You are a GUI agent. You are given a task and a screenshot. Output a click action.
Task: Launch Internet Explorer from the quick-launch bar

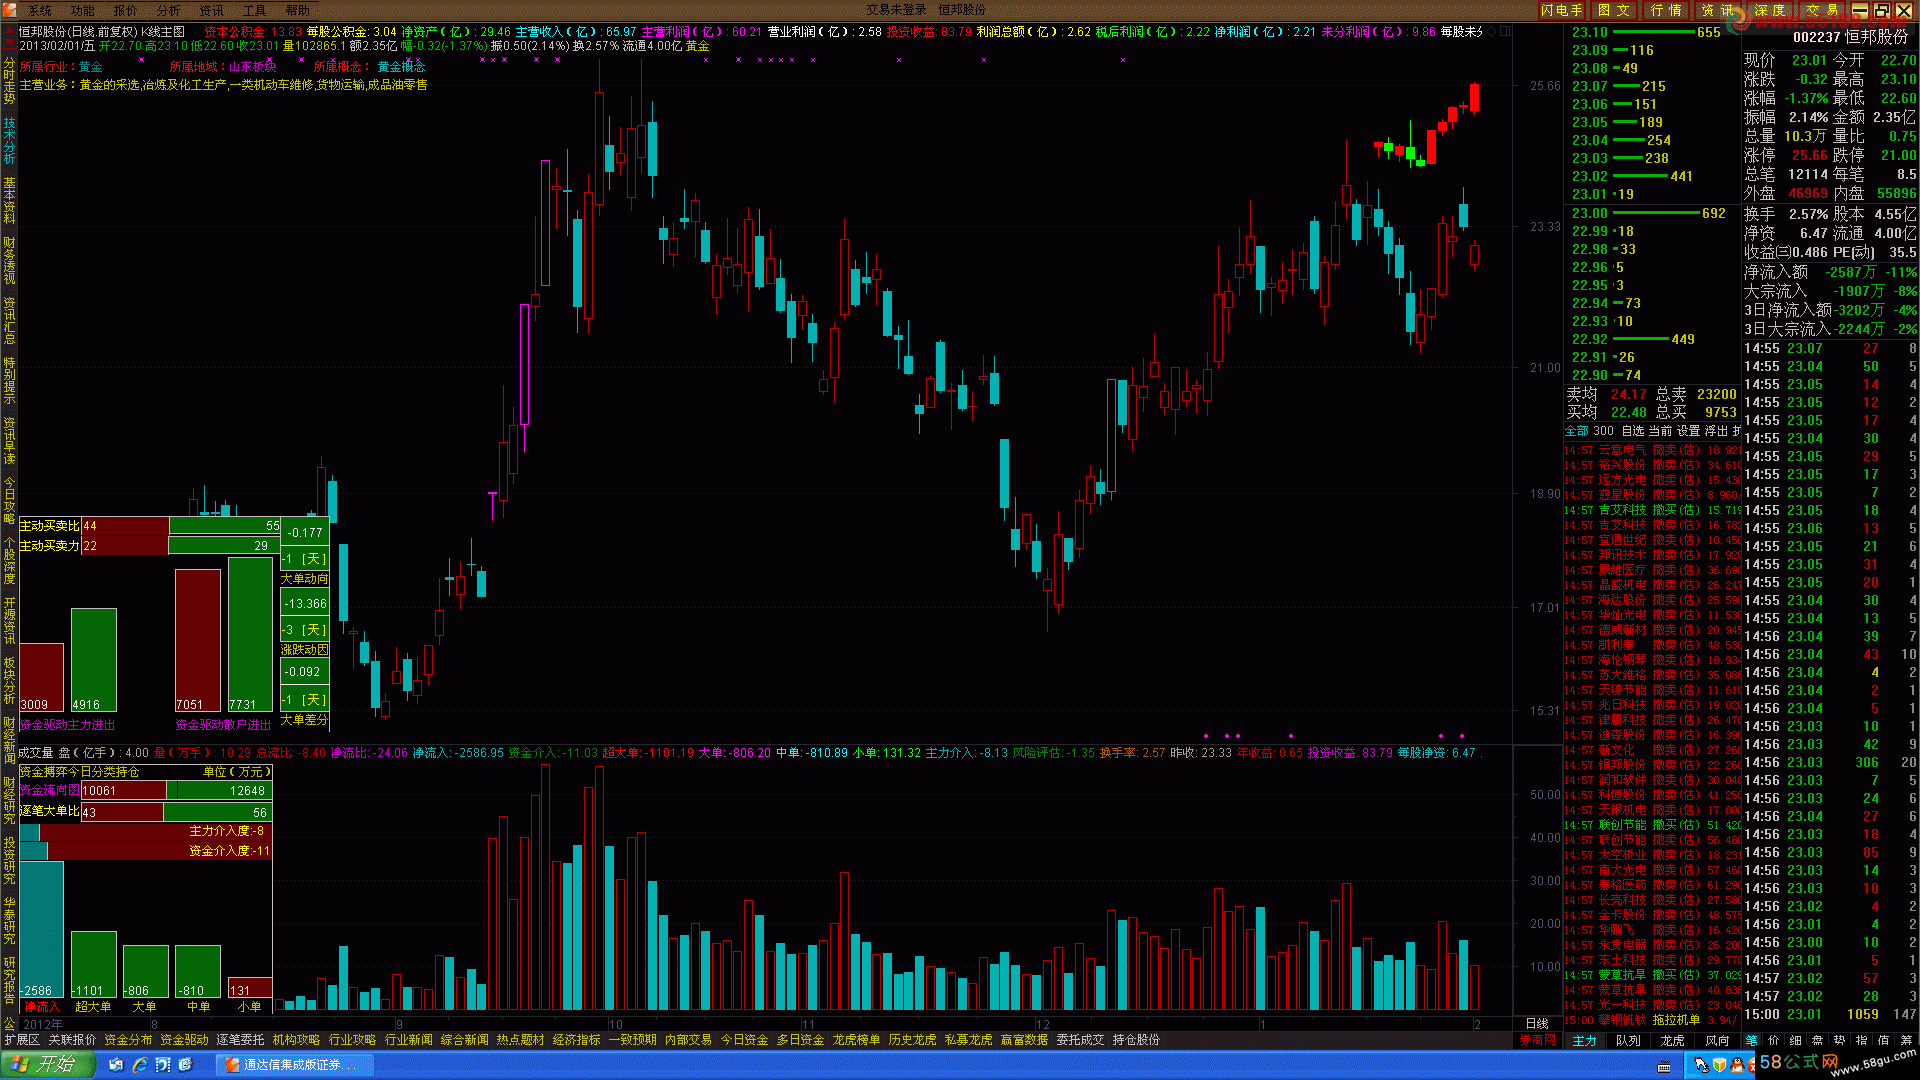140,1065
